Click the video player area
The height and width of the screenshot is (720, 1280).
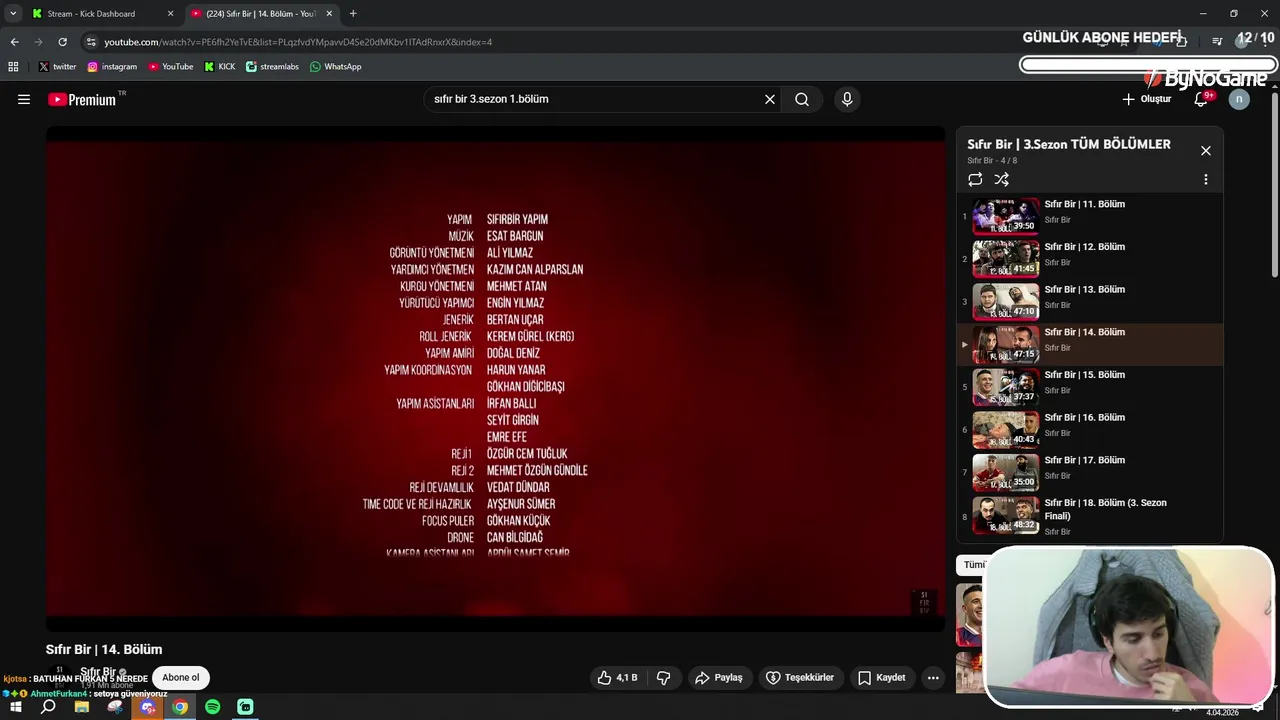pyautogui.click(x=495, y=378)
